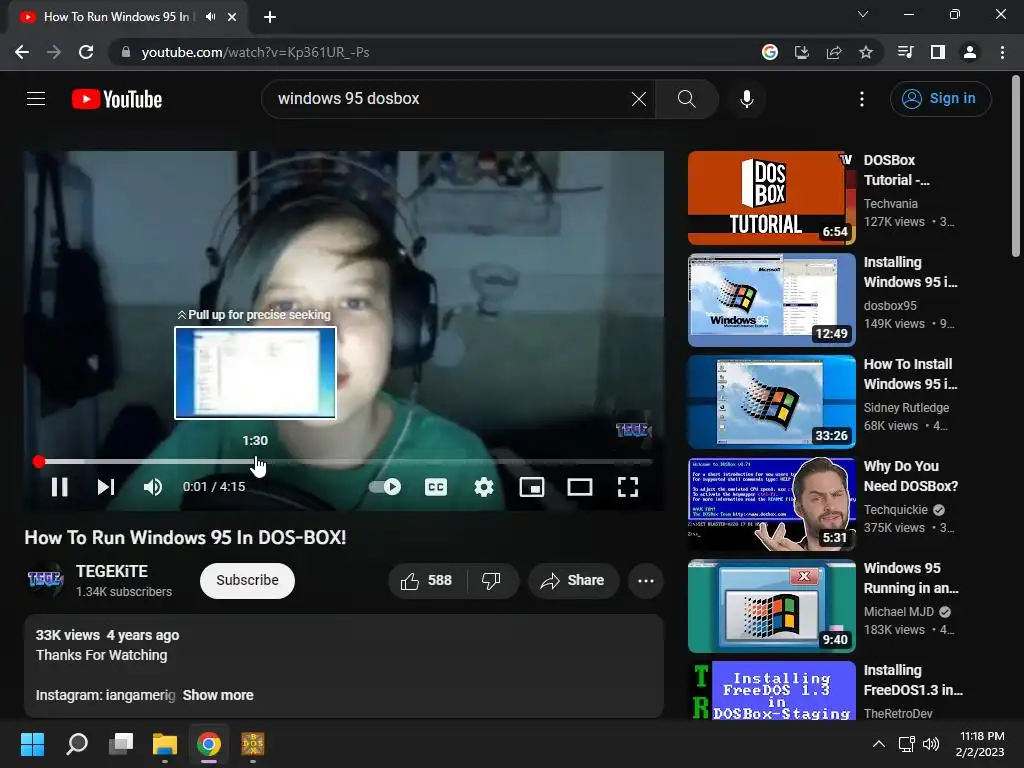Skip to the next video

106,487
